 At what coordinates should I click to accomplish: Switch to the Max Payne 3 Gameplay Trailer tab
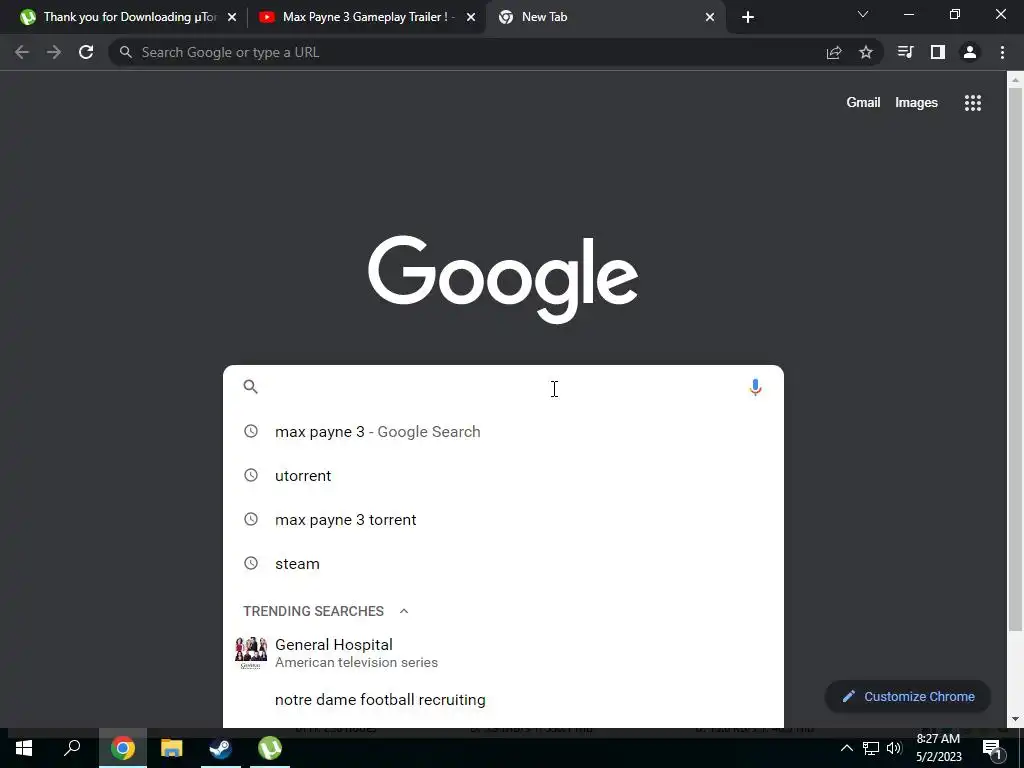coord(368,17)
